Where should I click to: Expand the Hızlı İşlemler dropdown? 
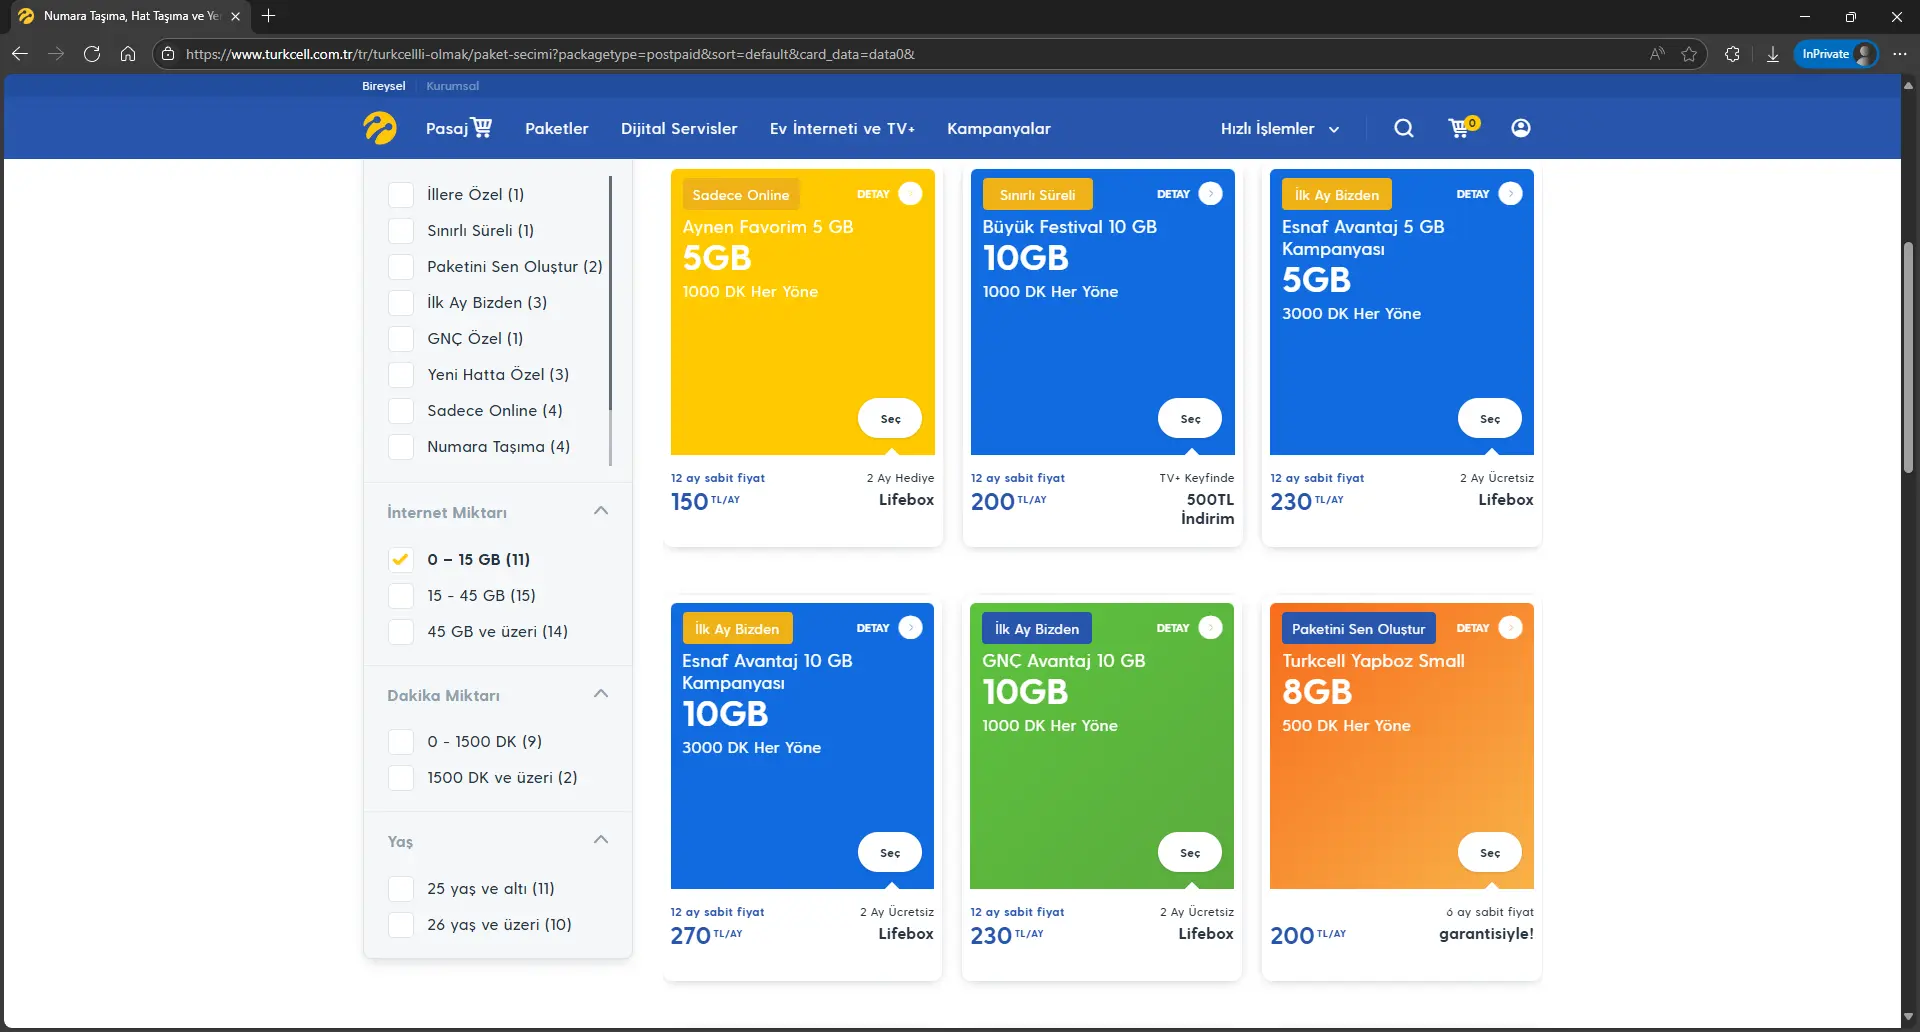[x=1280, y=129]
